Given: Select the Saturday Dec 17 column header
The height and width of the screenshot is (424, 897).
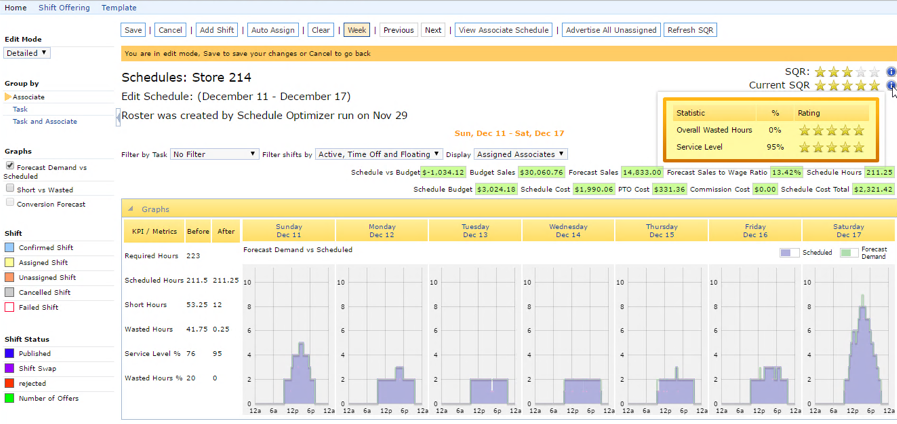Looking at the screenshot, I should 849,231.
